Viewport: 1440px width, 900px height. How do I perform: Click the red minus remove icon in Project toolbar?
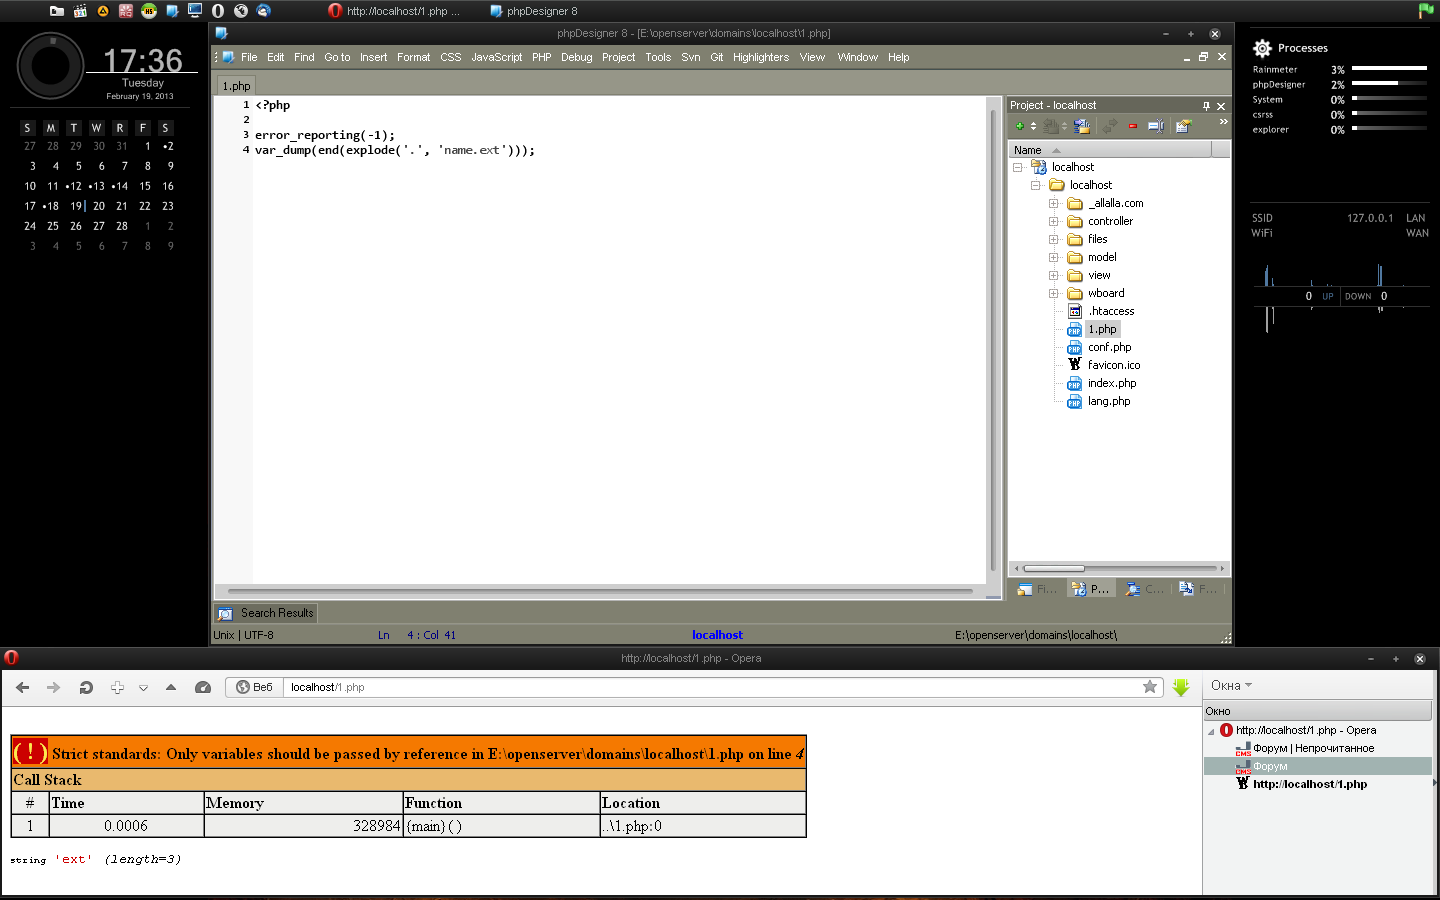tap(1133, 126)
